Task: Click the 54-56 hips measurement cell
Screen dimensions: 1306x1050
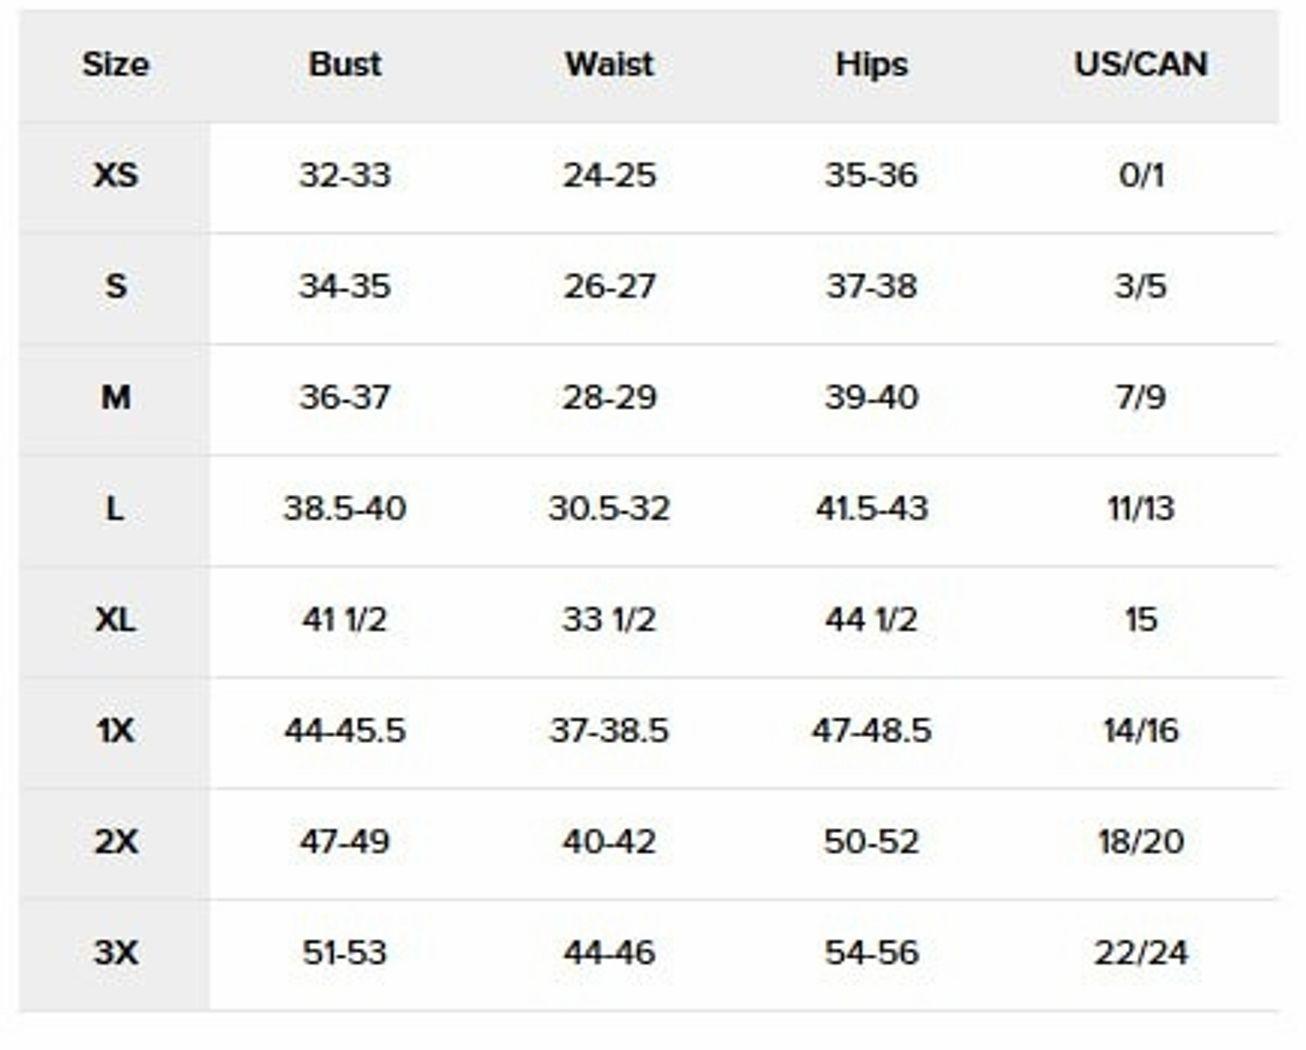Action: coord(871,953)
